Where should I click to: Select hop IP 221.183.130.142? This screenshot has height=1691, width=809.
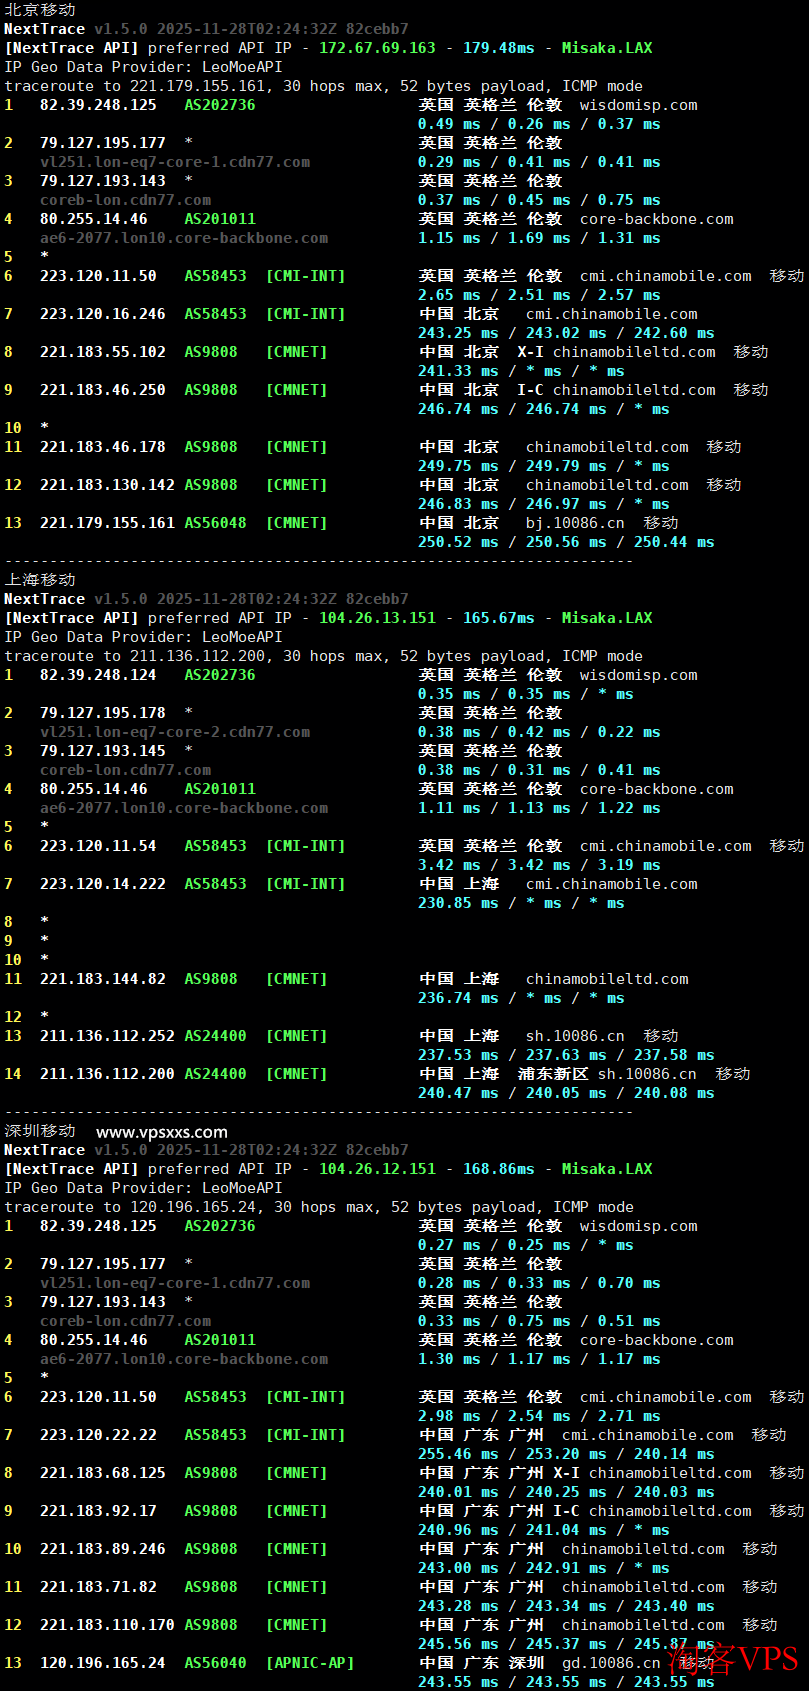(x=107, y=485)
